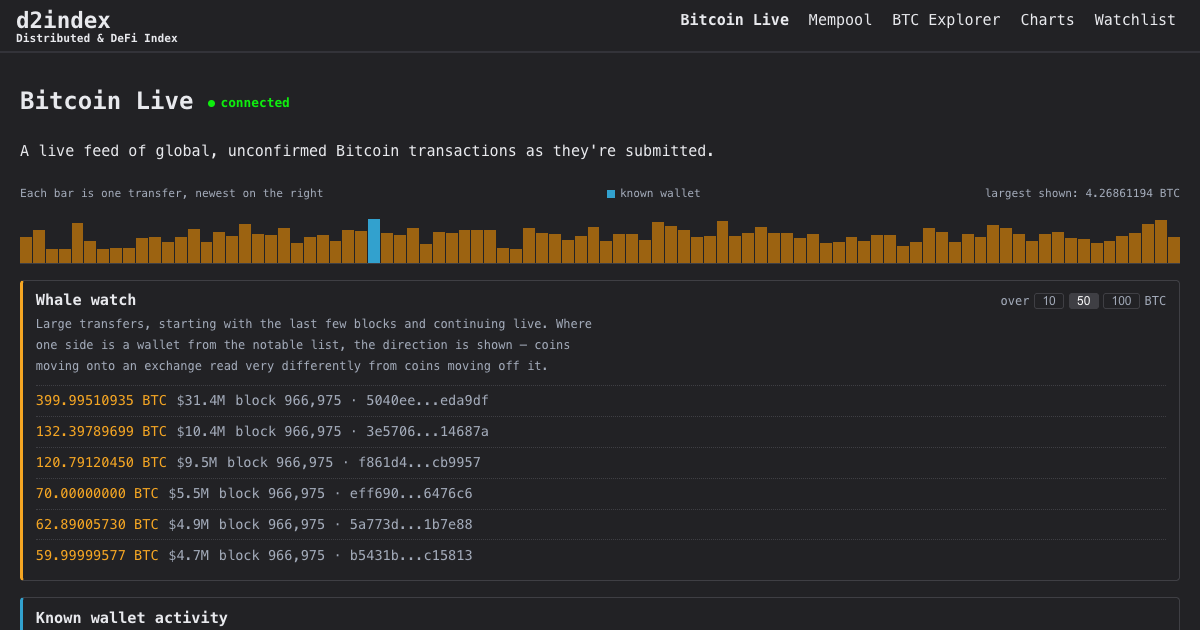Image resolution: width=1200 pixels, height=630 pixels.
Task: Open transaction 5040ee...eda9df
Action: coord(427,401)
